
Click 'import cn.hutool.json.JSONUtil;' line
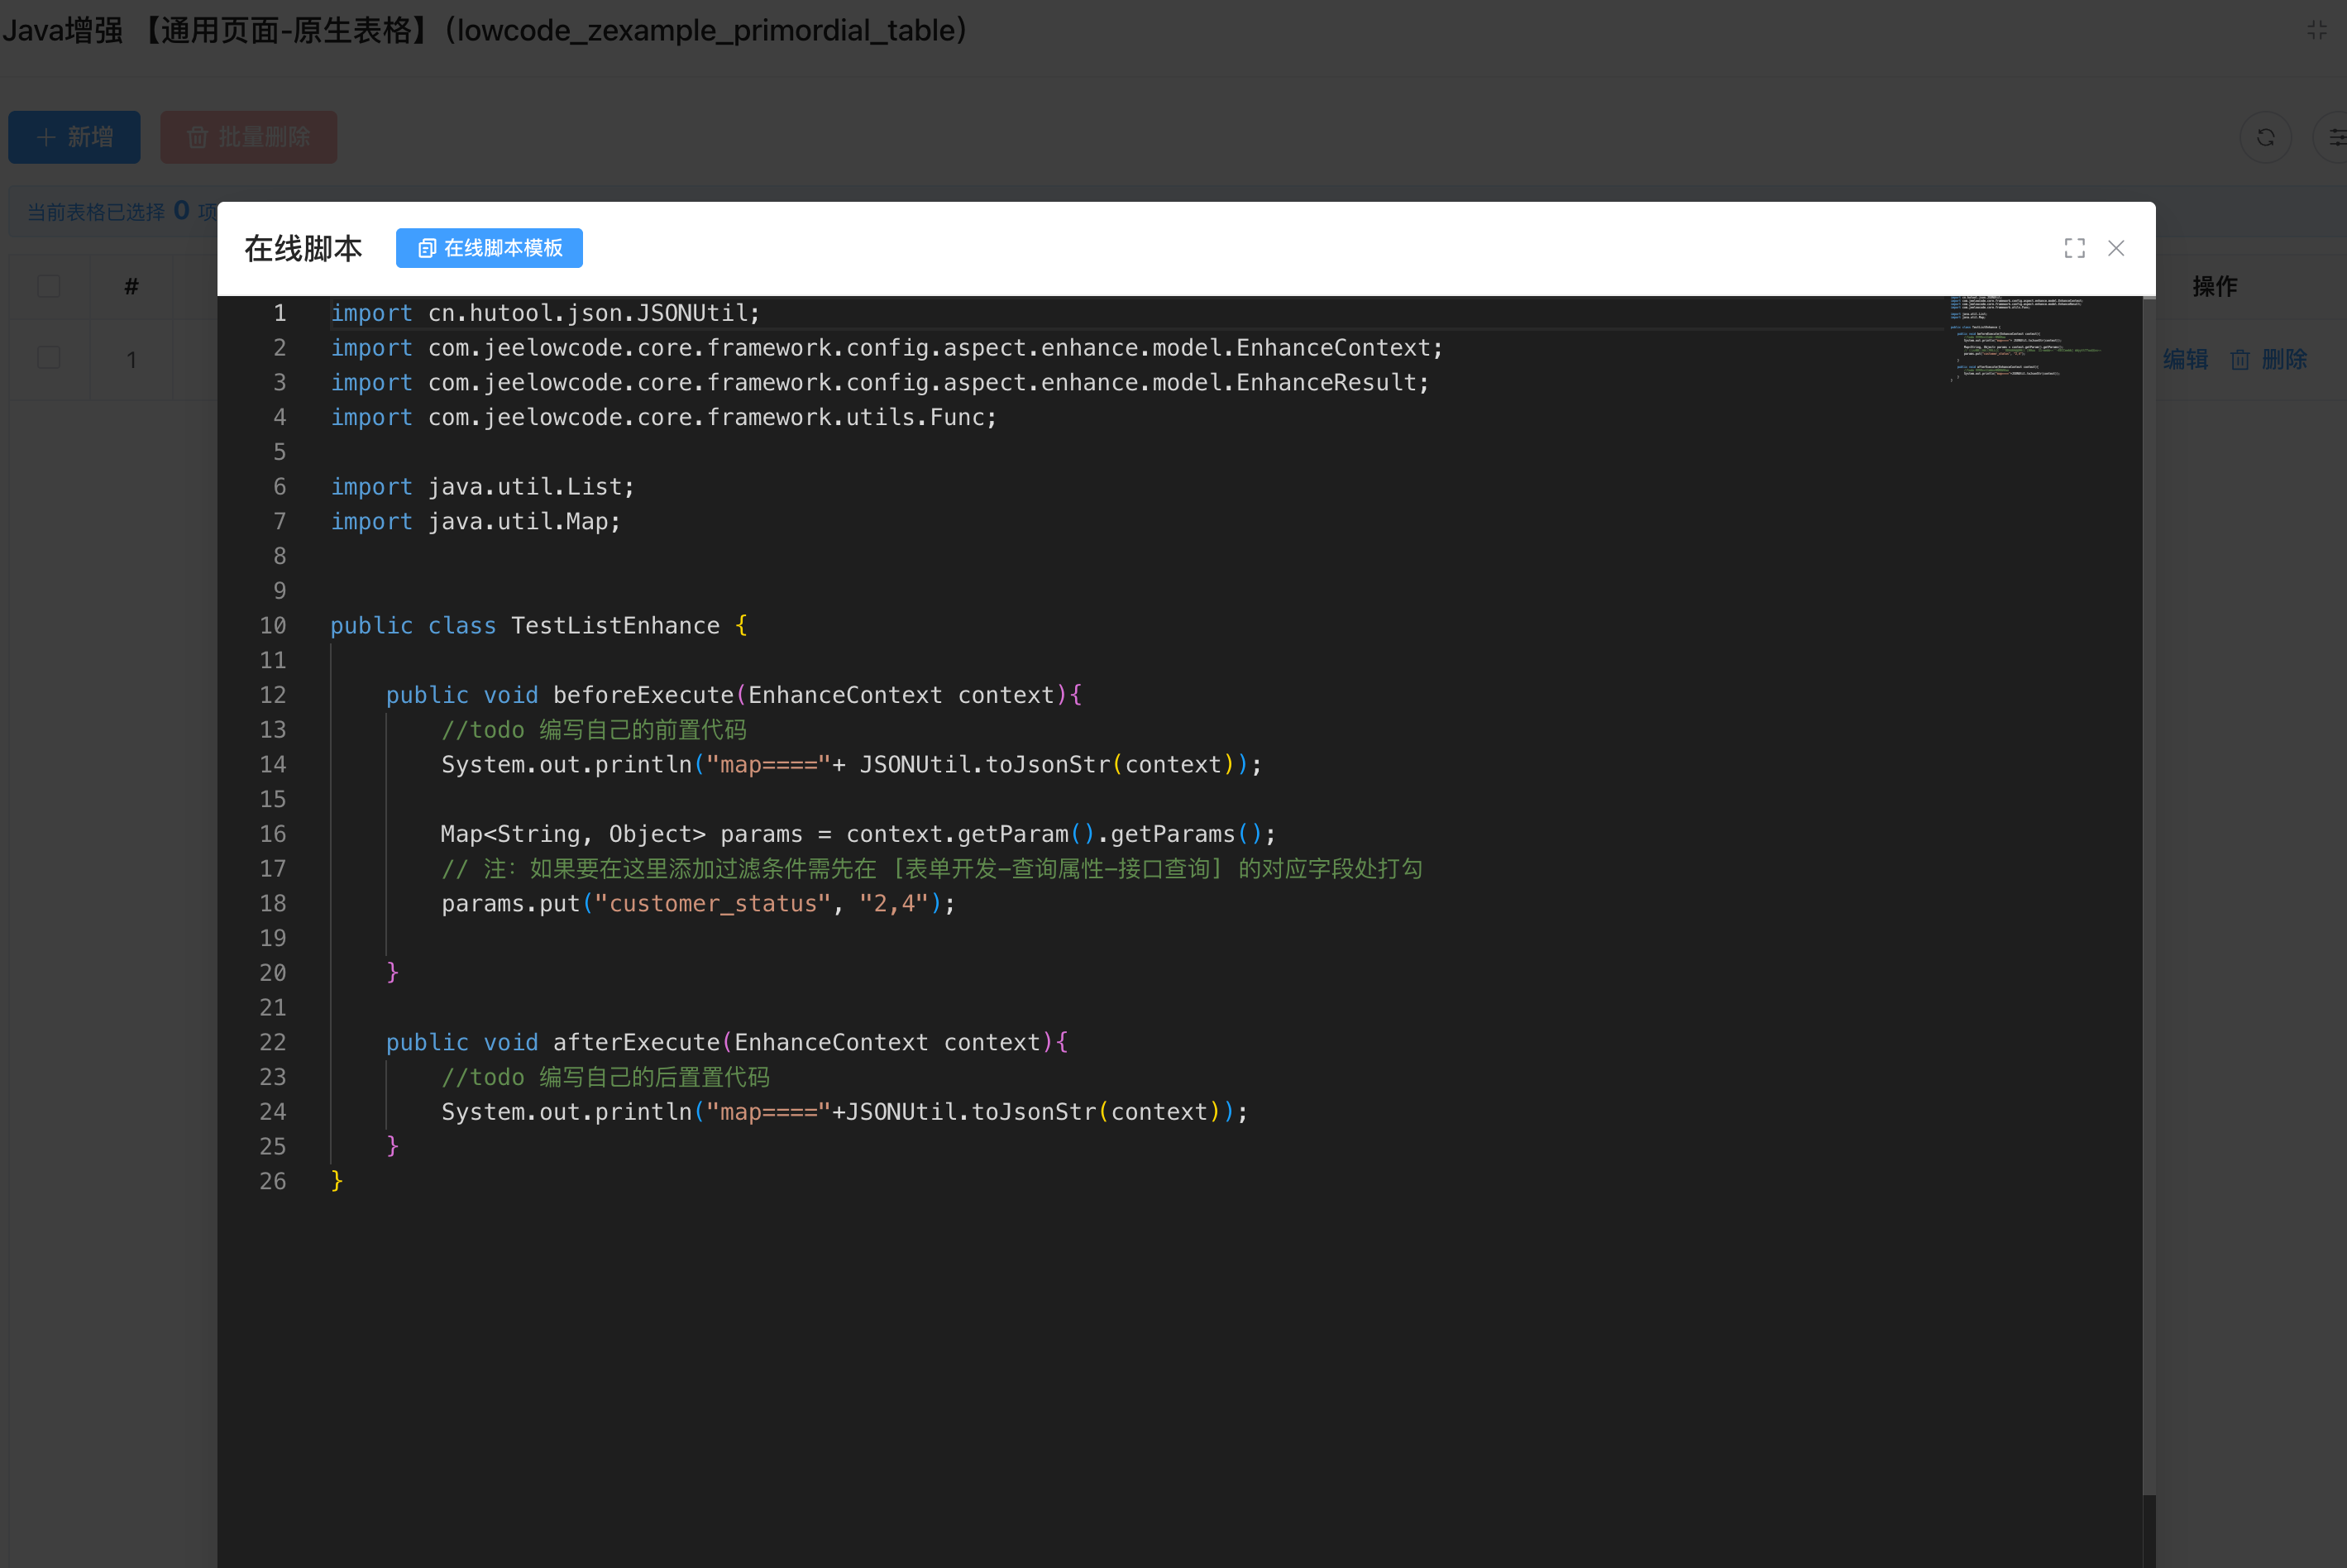(545, 313)
